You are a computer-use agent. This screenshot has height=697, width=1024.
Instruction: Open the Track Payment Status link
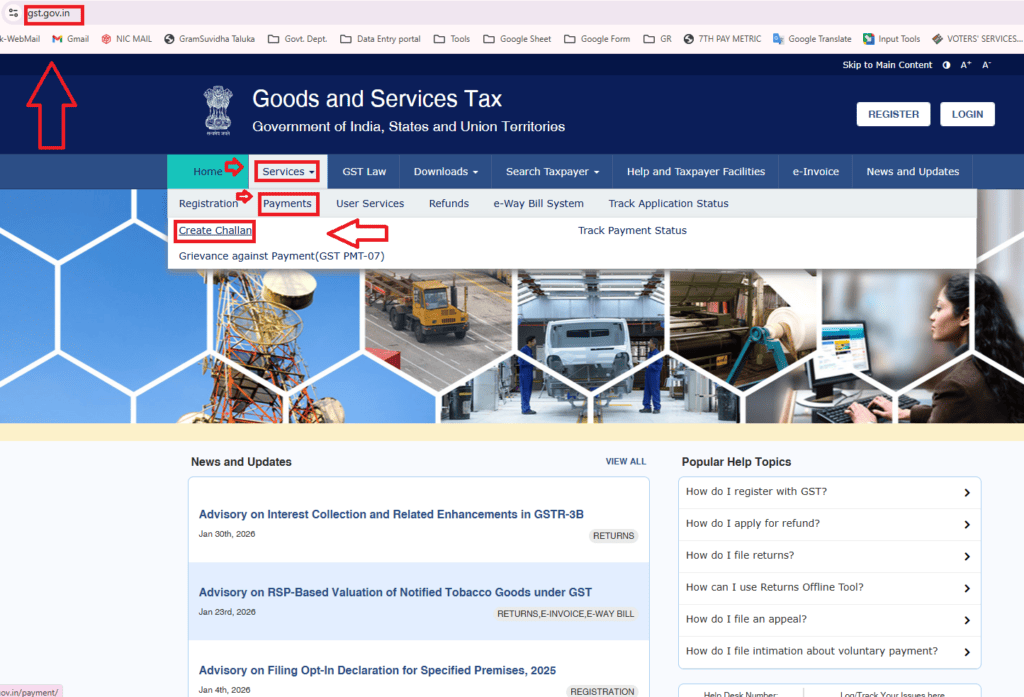point(632,231)
